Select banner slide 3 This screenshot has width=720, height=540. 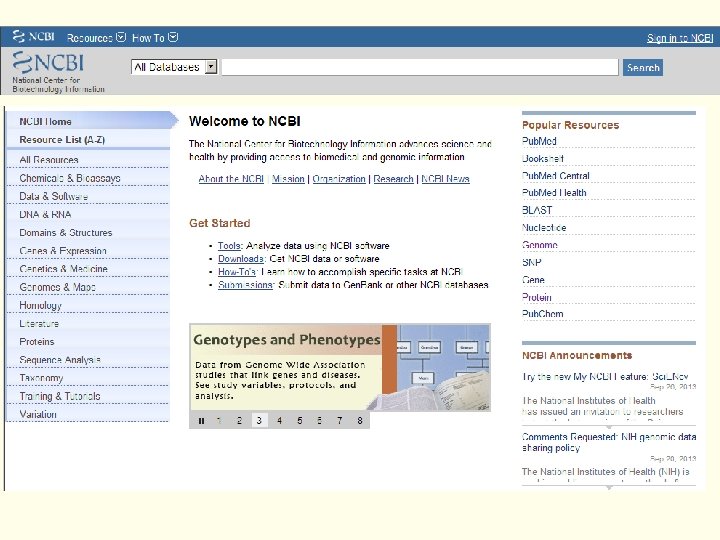click(259, 421)
